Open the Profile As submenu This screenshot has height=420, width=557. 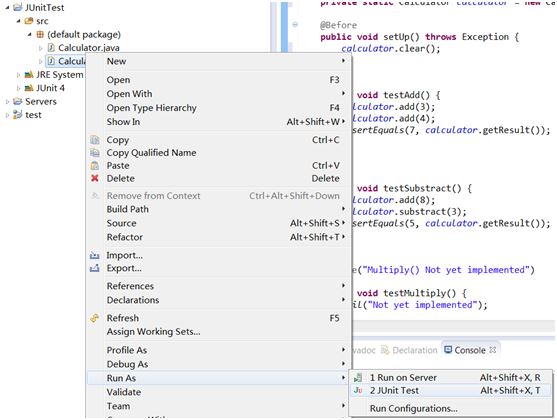click(218, 350)
